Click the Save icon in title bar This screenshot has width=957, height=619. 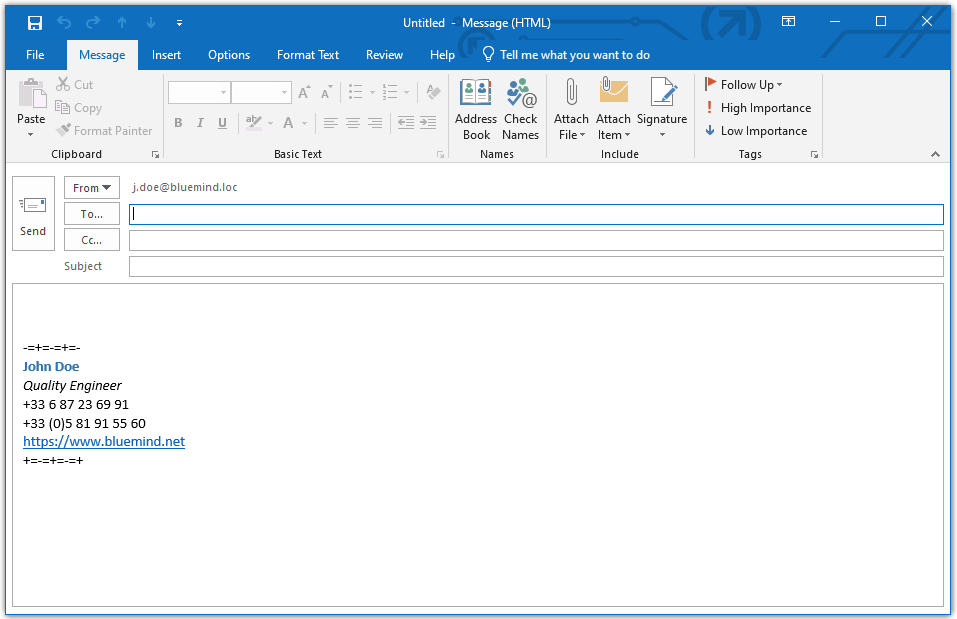coord(35,23)
